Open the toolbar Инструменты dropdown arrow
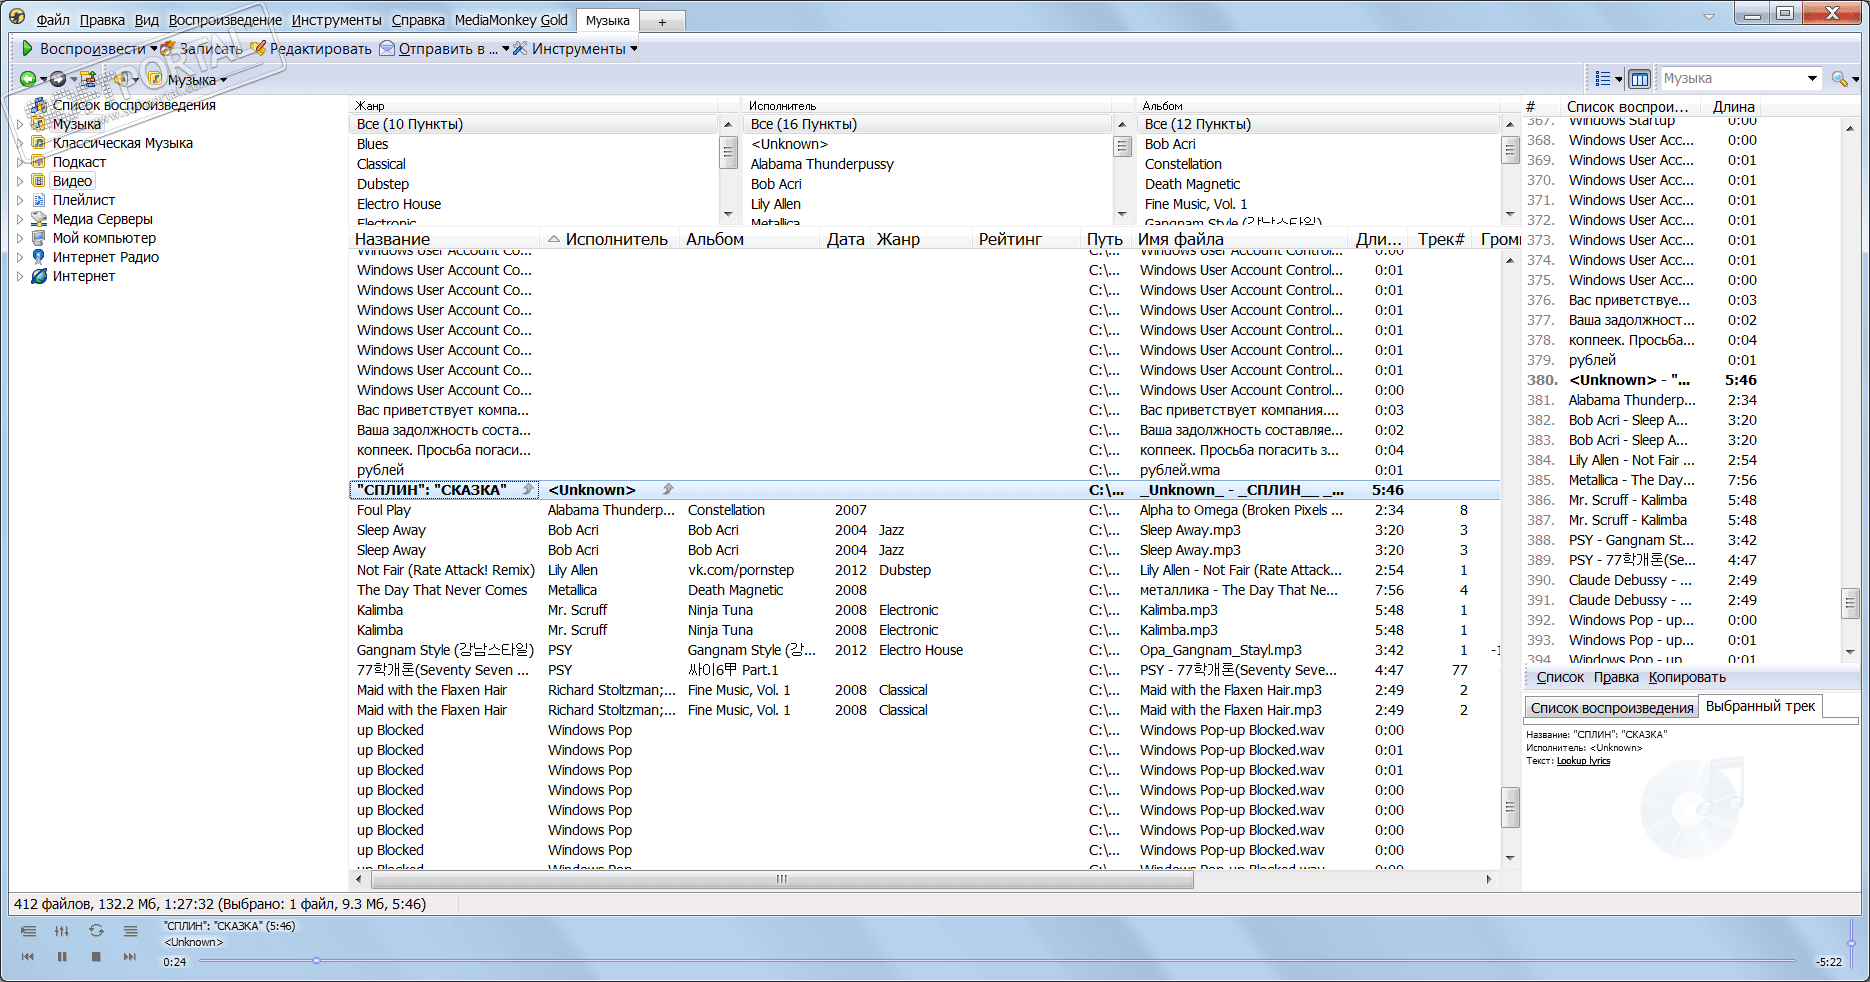This screenshot has width=1870, height=982. (x=633, y=49)
